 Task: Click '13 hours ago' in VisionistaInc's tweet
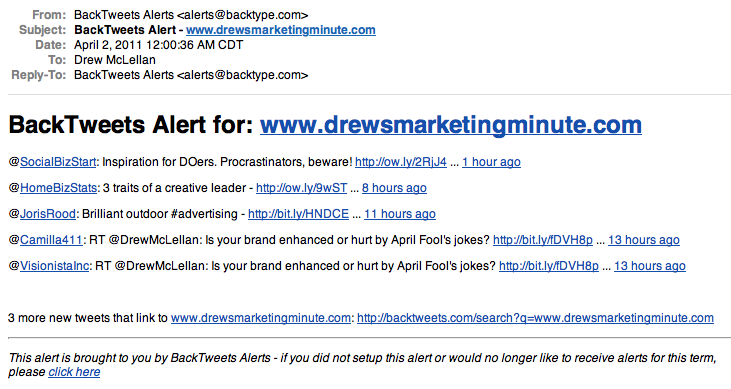[x=650, y=266]
